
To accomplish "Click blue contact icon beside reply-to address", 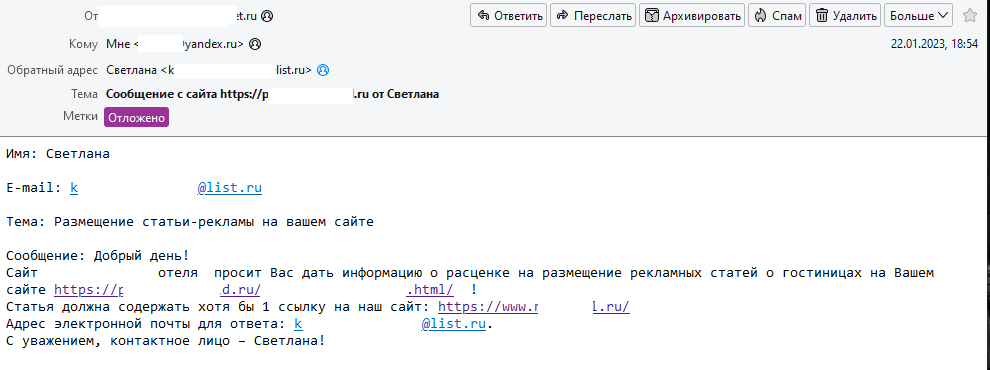I will tap(323, 70).
